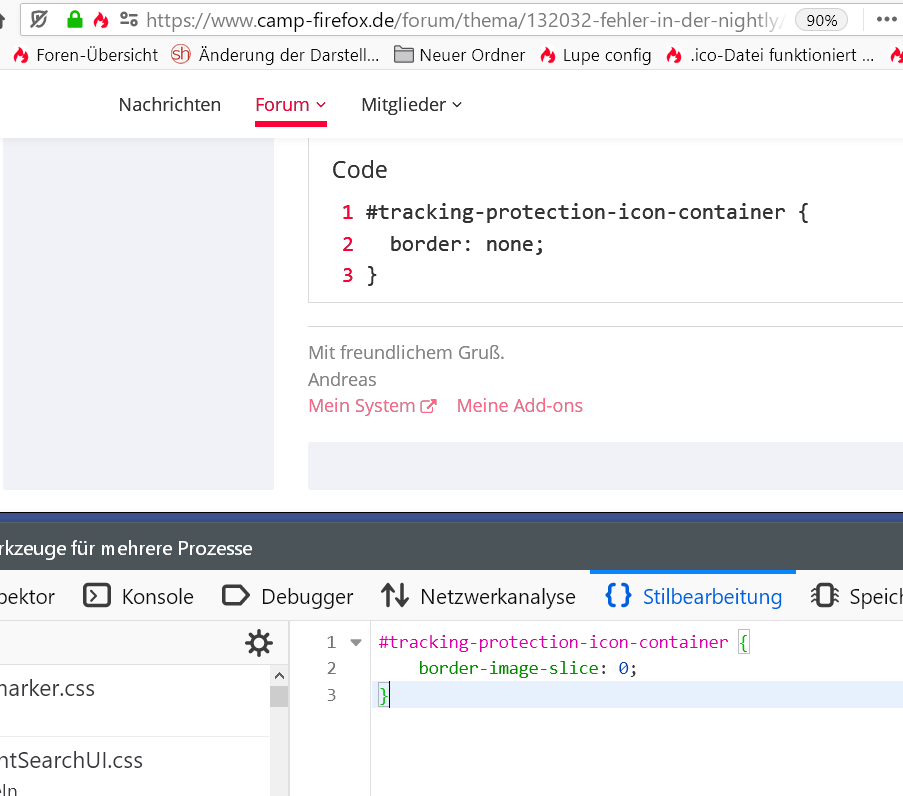903x796 pixels.
Task: Open the page actions three-dot menu
Action: 886,19
